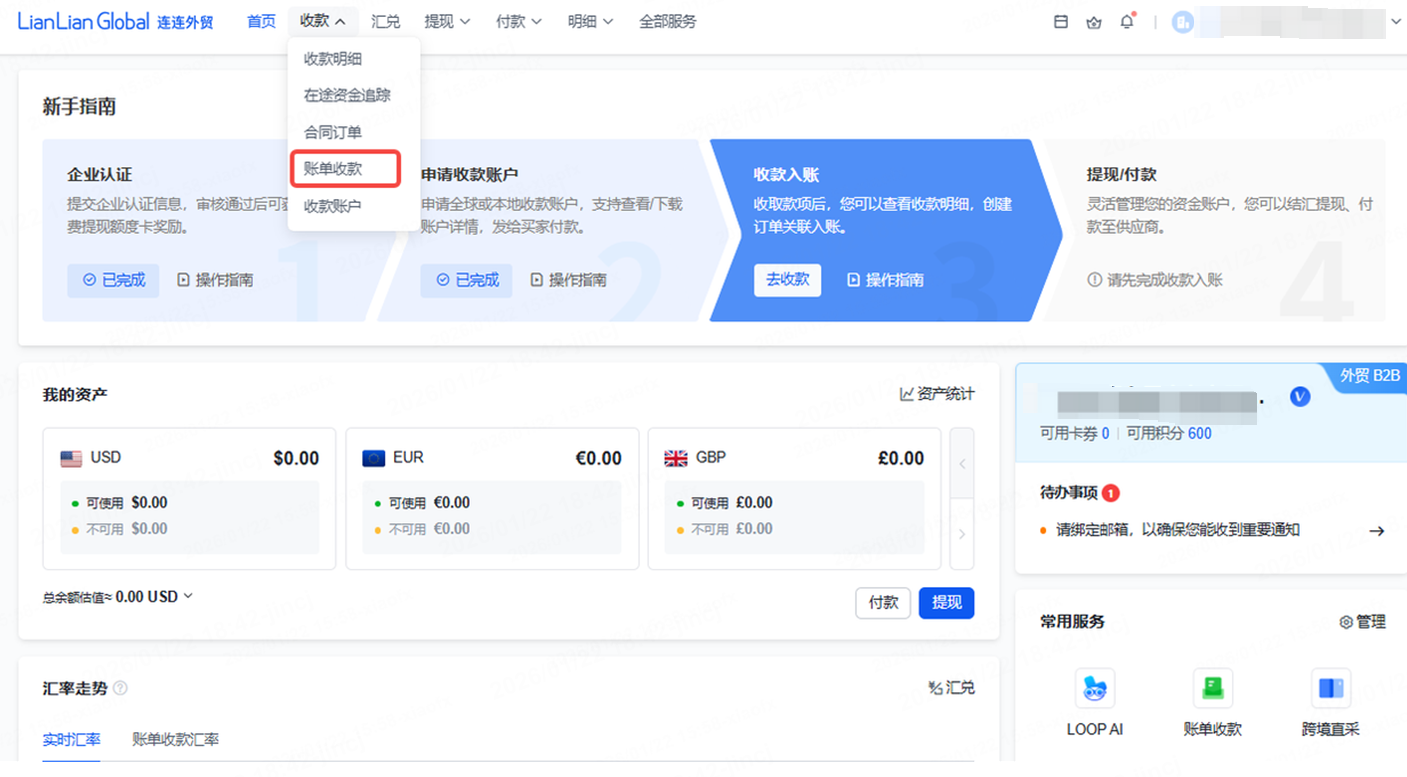Image resolution: width=1407 pixels, height=777 pixels.
Task: Open 操作指南 in the 企业认证 step
Action: (x=215, y=280)
